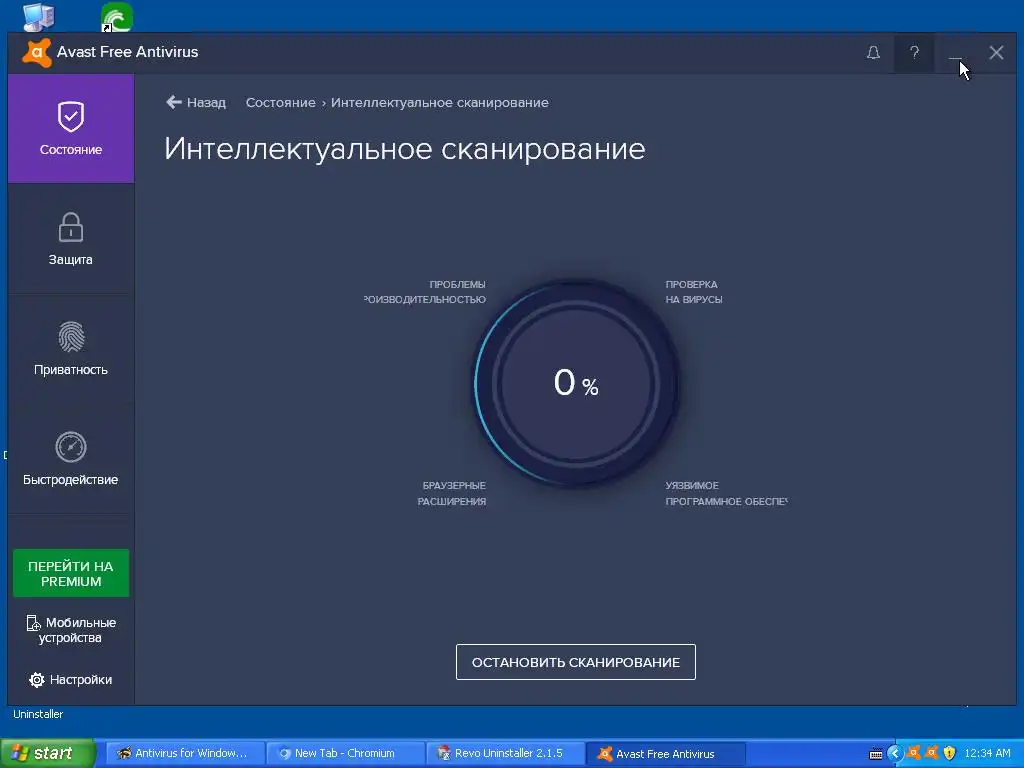Open Настройки gear settings
The image size is (1024, 768).
71,680
